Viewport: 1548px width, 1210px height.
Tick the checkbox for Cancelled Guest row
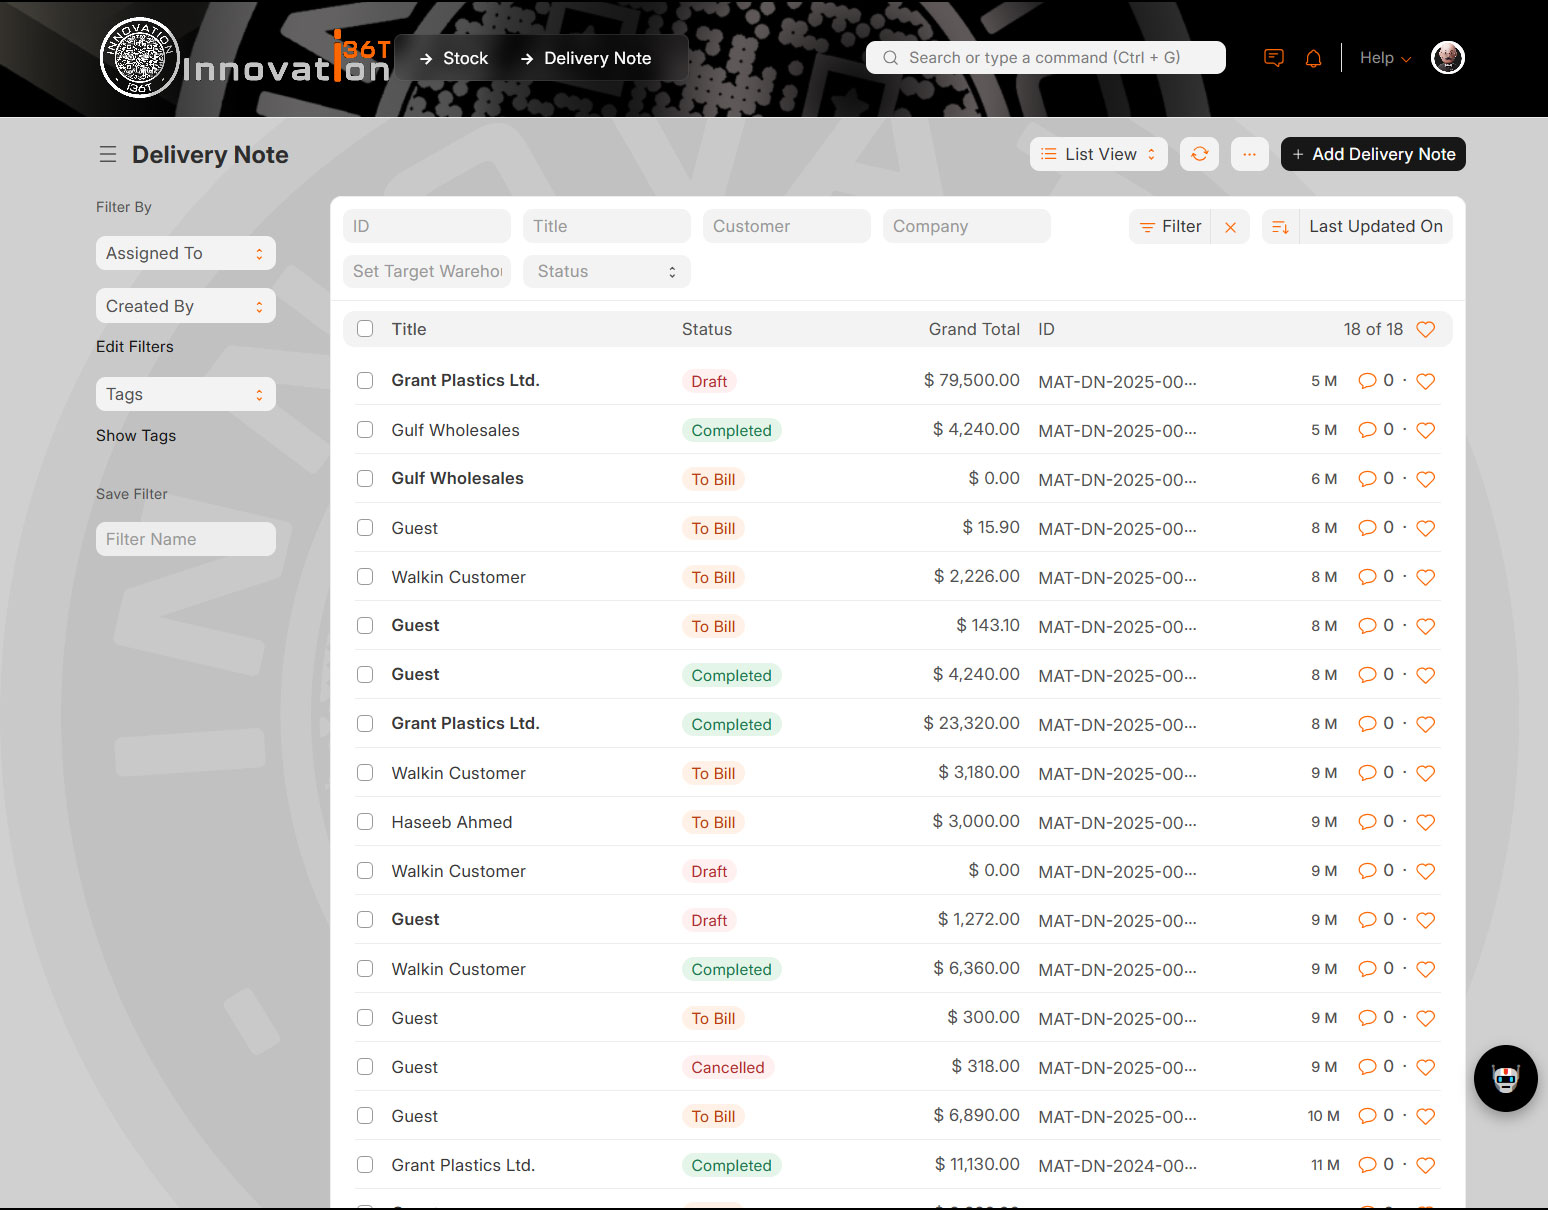tap(365, 1067)
